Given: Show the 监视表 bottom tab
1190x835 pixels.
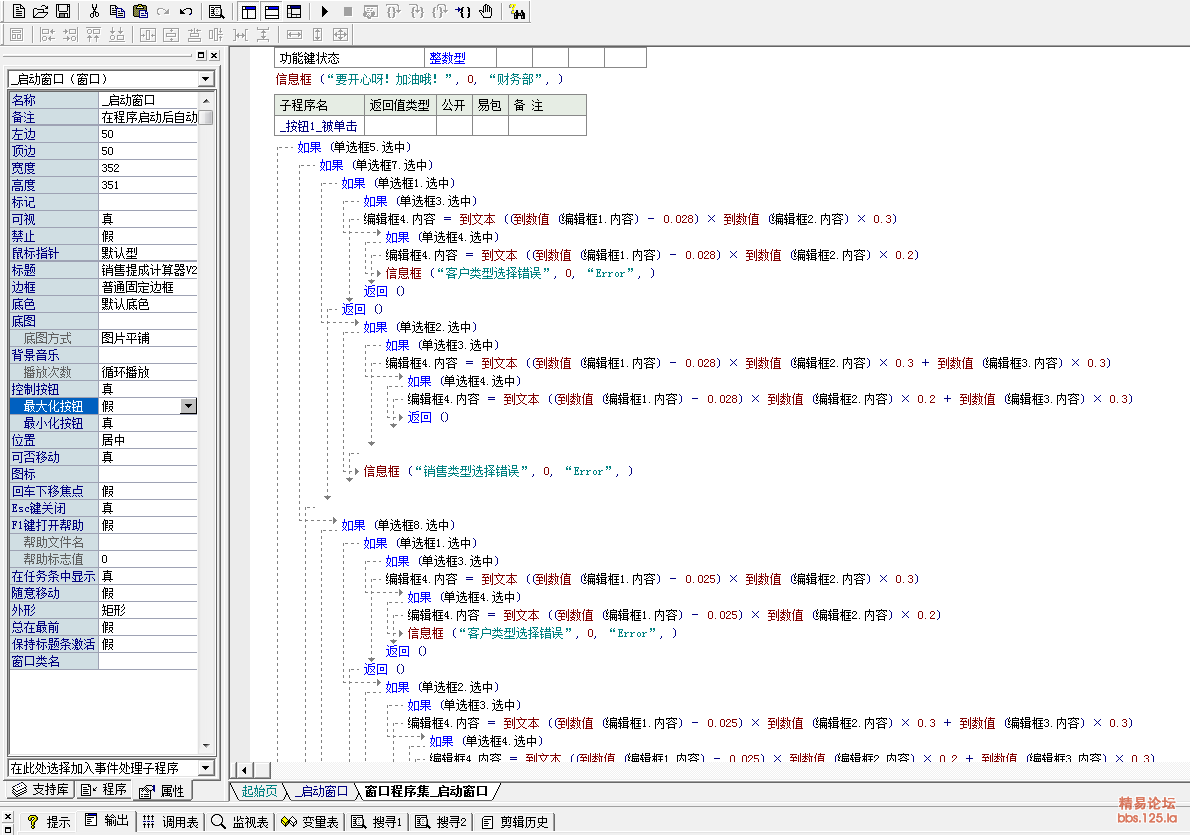Looking at the screenshot, I should pos(240,821).
